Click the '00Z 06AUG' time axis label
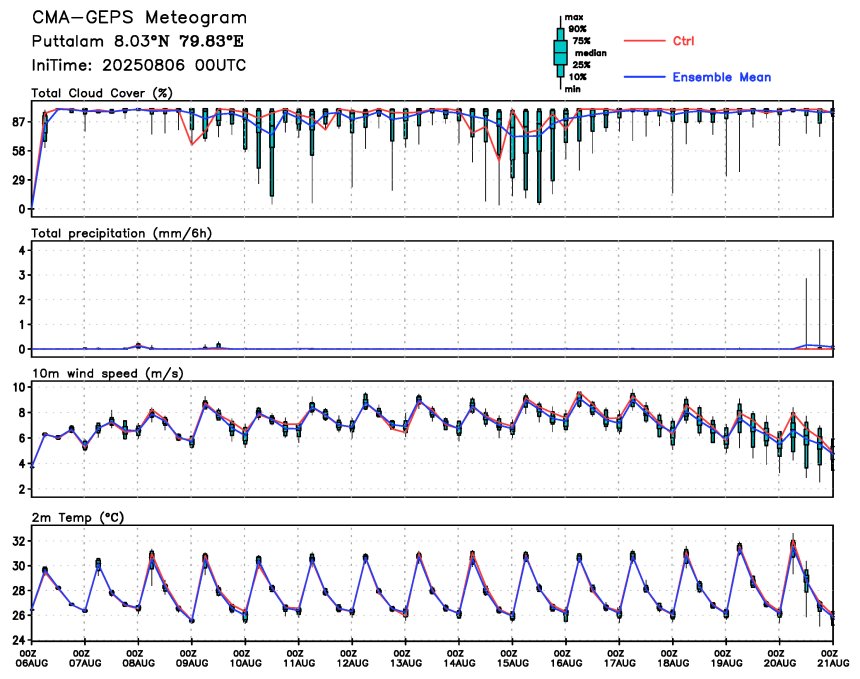Screen dimensions: 860x679 pos(32,658)
